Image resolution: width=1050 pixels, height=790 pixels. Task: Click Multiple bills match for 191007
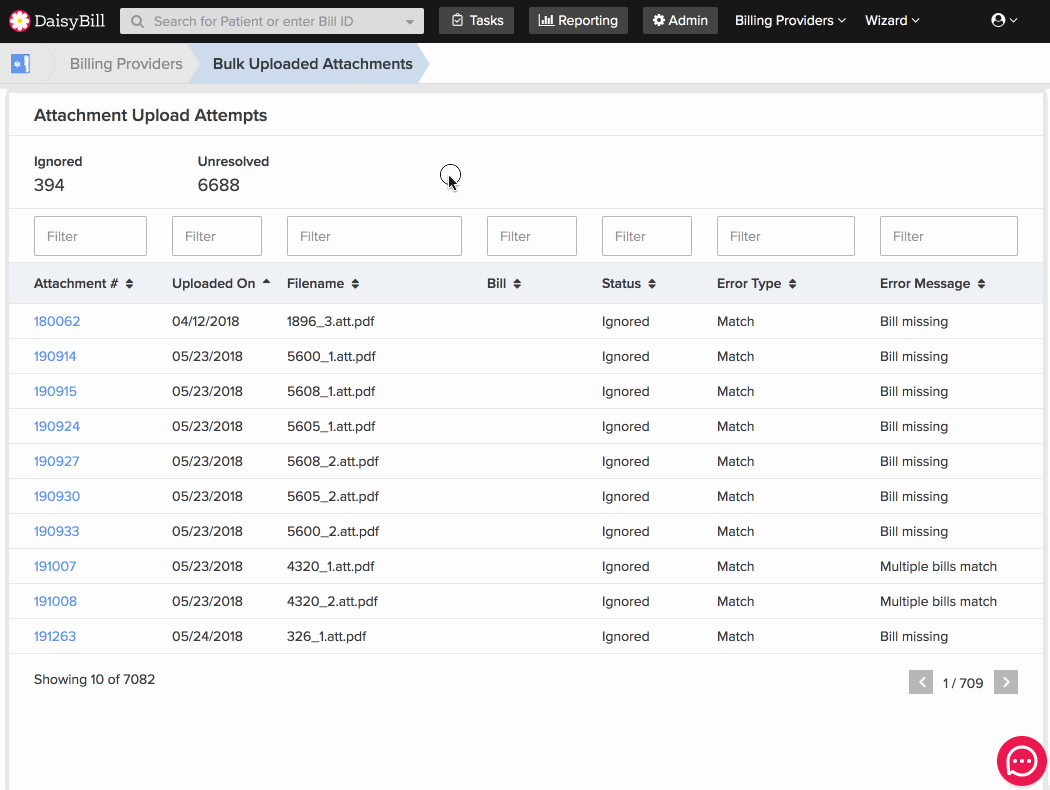pos(938,566)
